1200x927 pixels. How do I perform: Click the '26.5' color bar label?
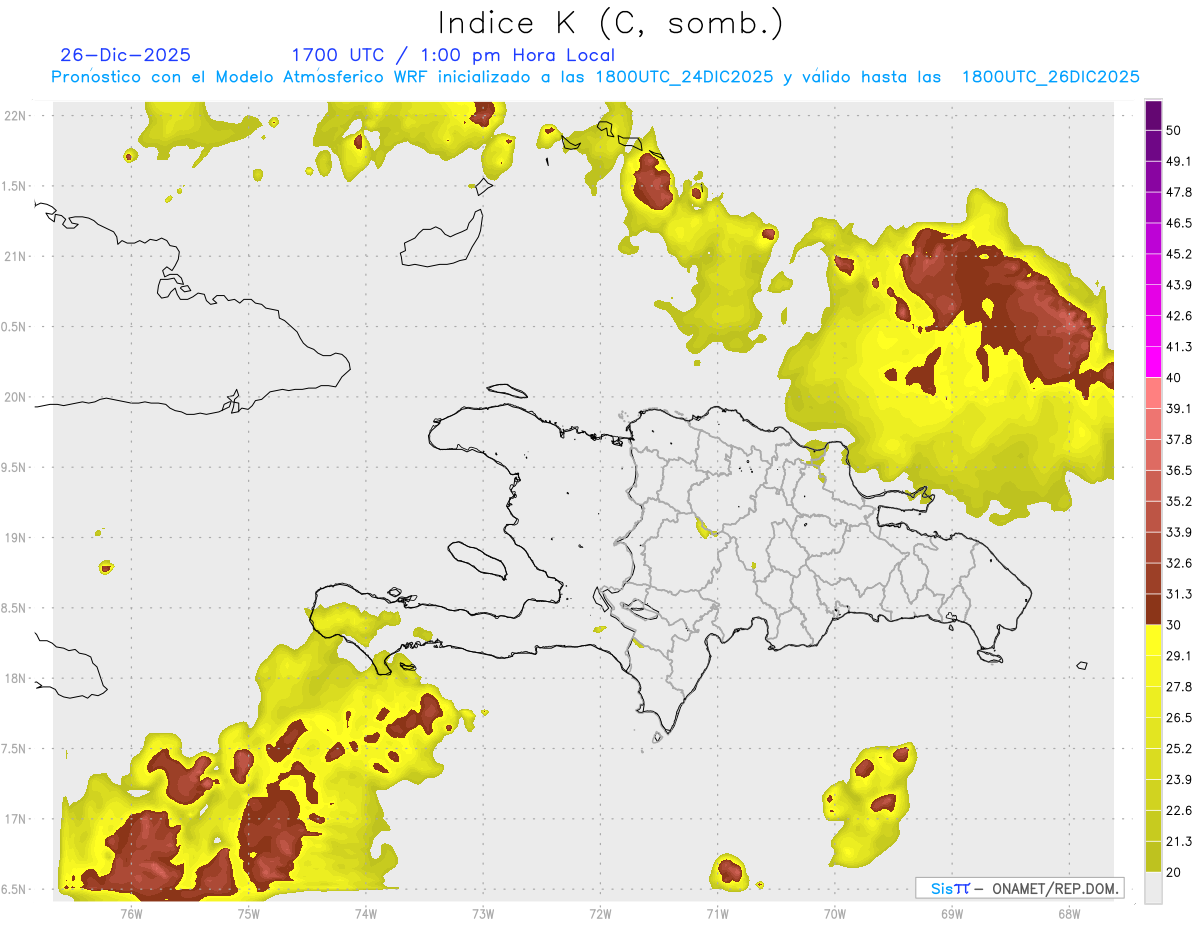[x=1179, y=718]
